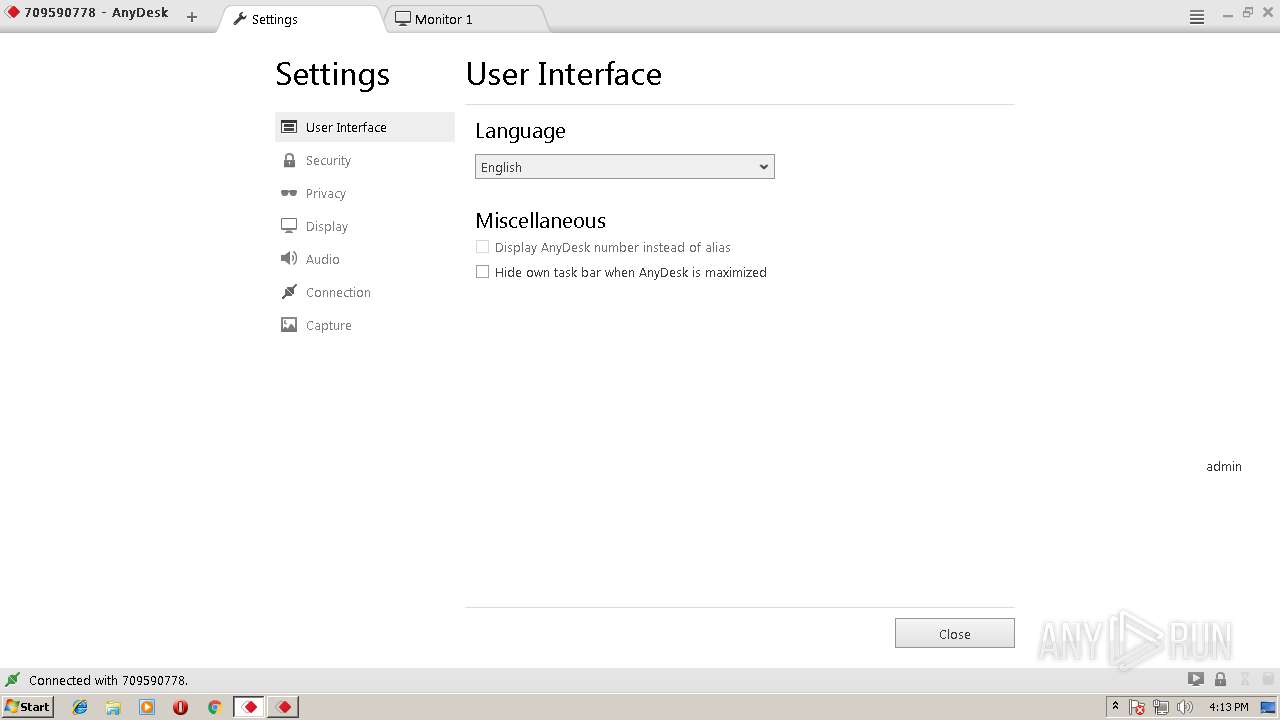Open the Audio settings section
This screenshot has height=720, width=1280.
pos(364,259)
